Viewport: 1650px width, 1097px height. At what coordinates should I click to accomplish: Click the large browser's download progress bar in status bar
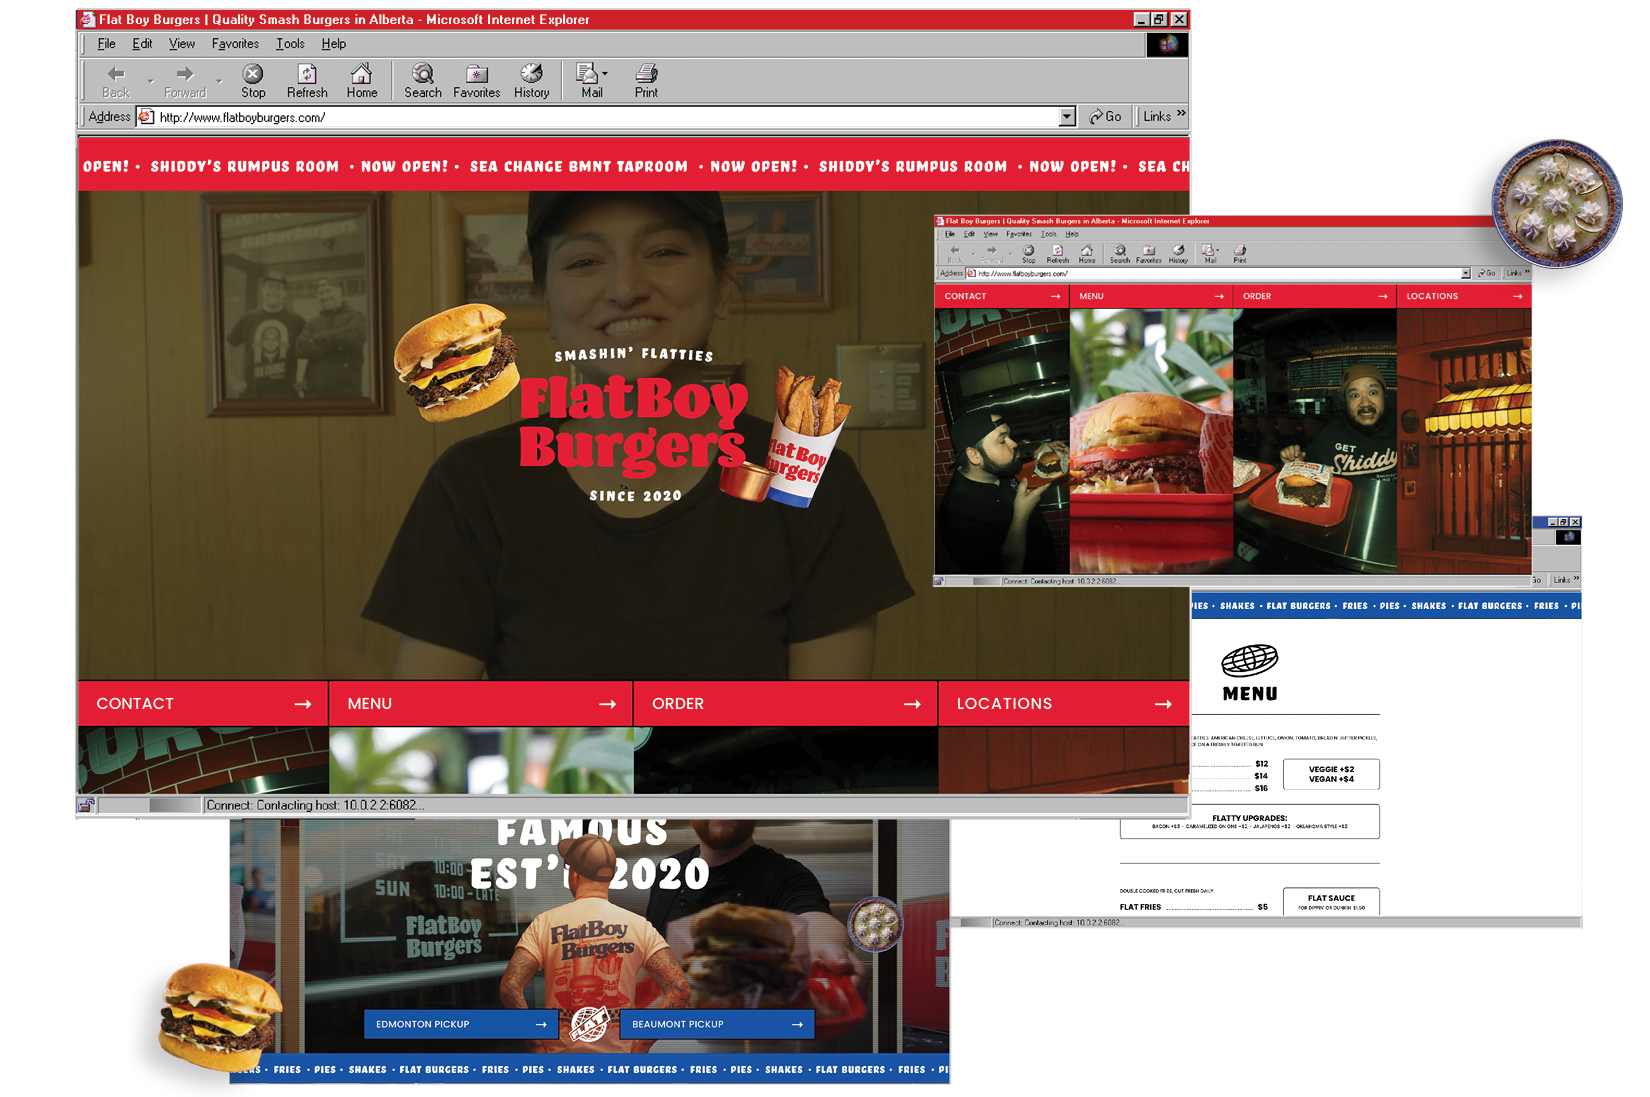(150, 805)
